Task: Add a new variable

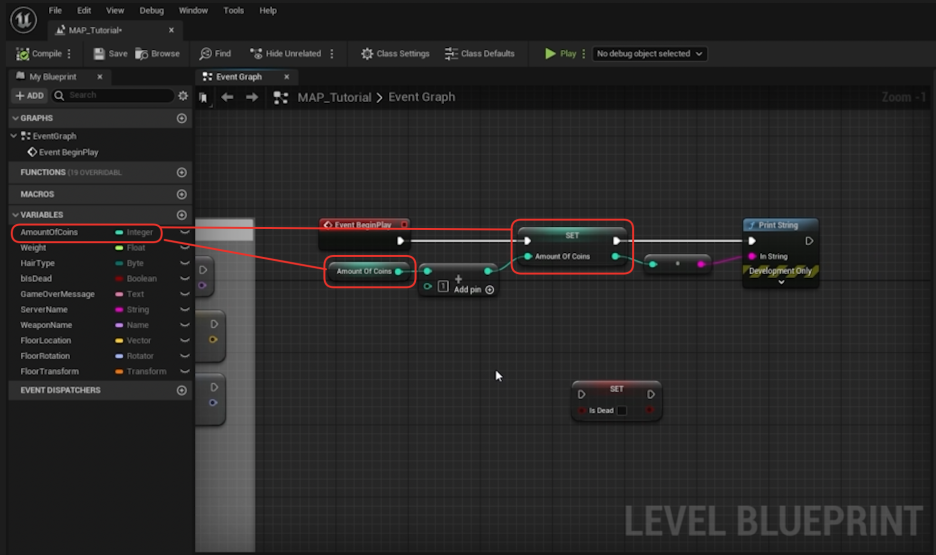Action: [x=181, y=215]
